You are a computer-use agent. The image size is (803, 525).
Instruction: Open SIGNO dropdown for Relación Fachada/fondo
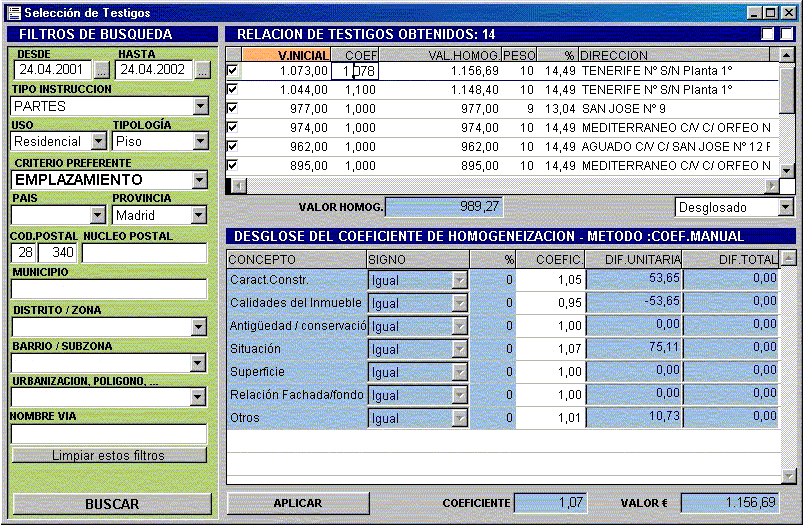pyautogui.click(x=460, y=395)
